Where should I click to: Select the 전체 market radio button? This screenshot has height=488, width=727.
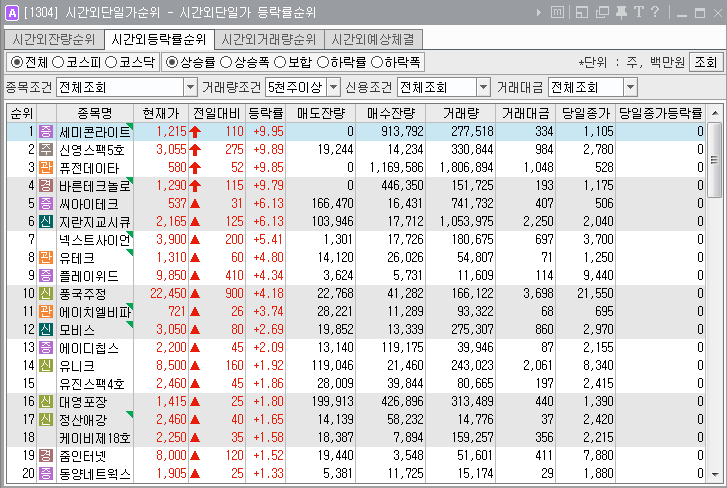[17, 62]
